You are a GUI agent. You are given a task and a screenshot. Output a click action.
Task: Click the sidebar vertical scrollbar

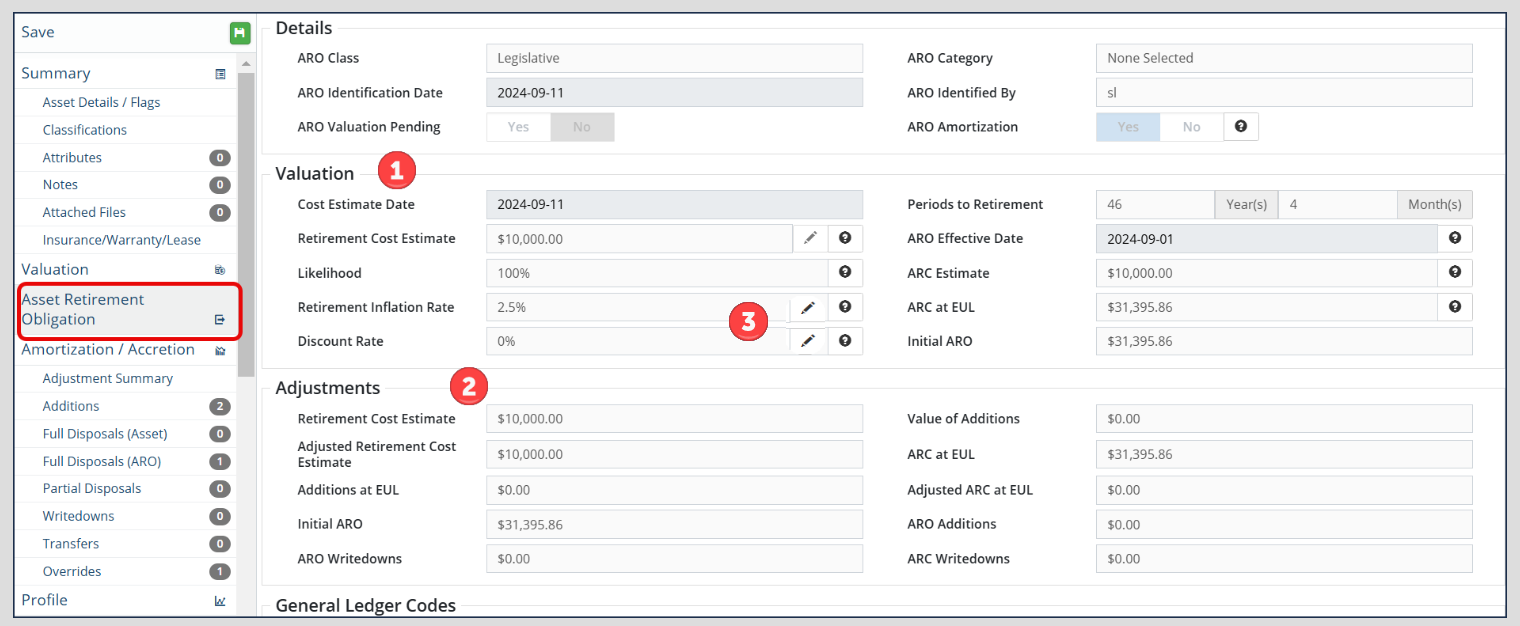[245, 220]
